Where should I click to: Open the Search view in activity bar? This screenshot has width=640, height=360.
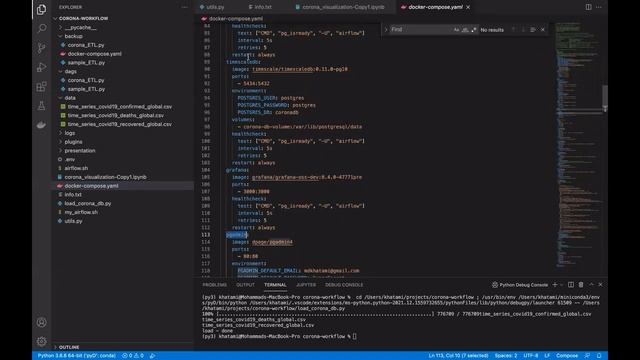tap(41, 28)
